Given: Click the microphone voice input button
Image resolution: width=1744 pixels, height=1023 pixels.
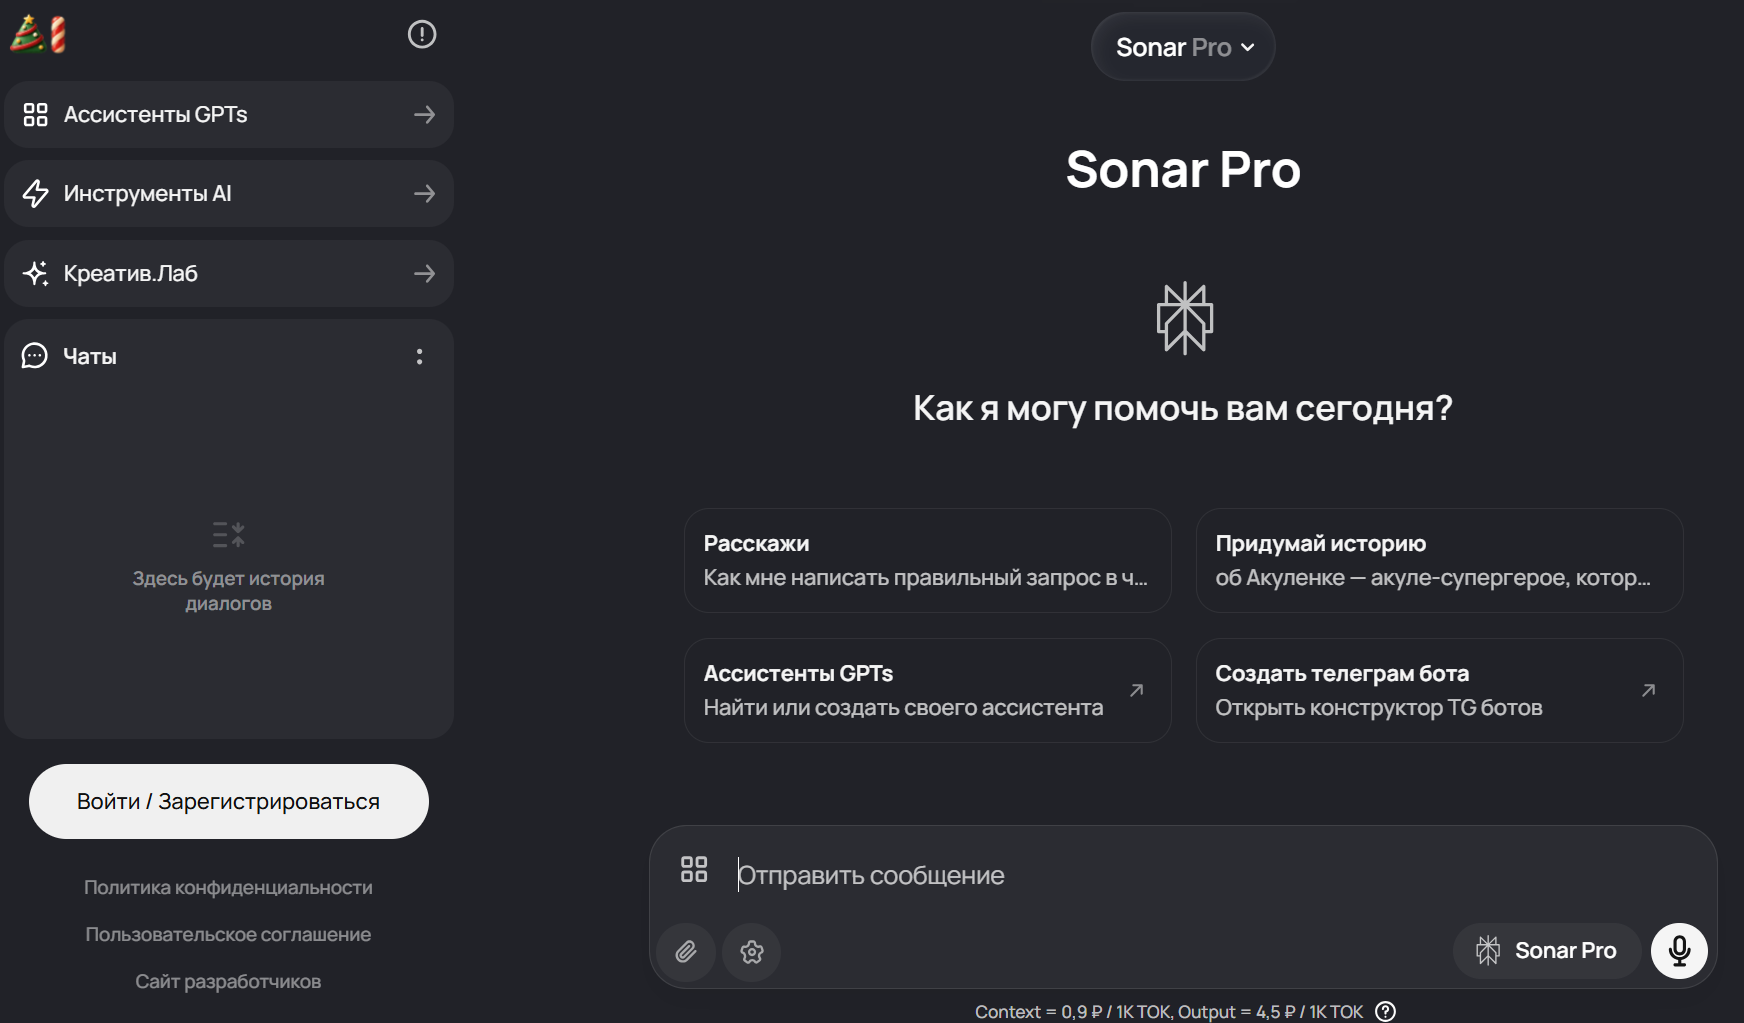Looking at the screenshot, I should pyautogui.click(x=1679, y=950).
